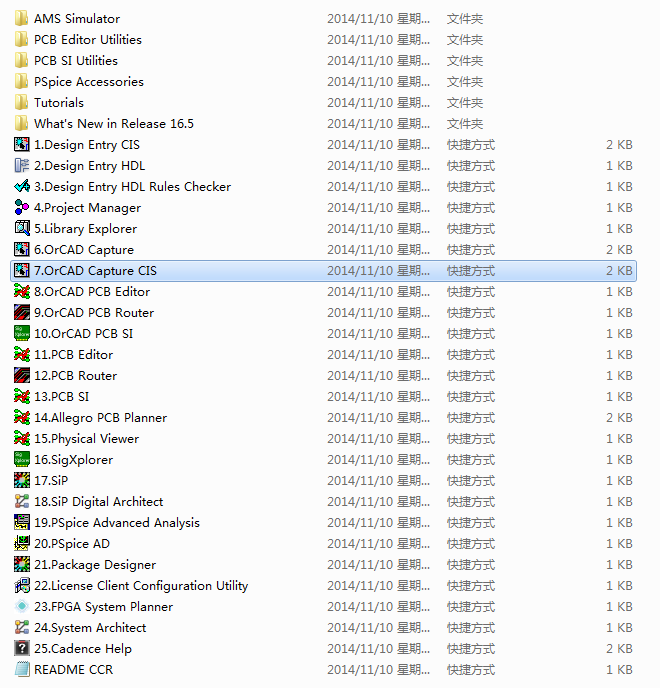Image resolution: width=660 pixels, height=688 pixels.
Task: Select the Tutorials folder icon
Action: 22,103
